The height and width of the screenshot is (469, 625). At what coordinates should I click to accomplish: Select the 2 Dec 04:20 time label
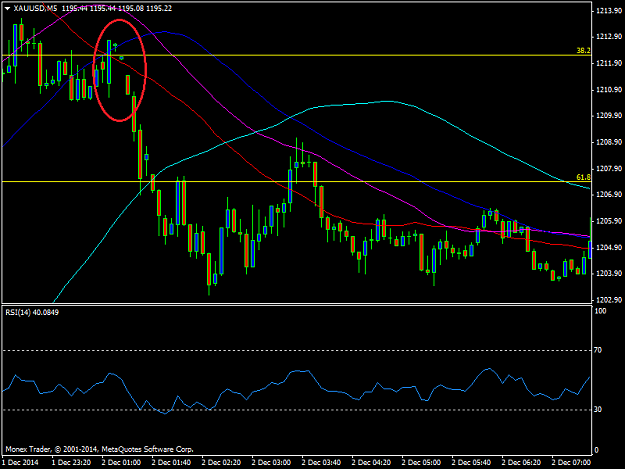(x=371, y=463)
